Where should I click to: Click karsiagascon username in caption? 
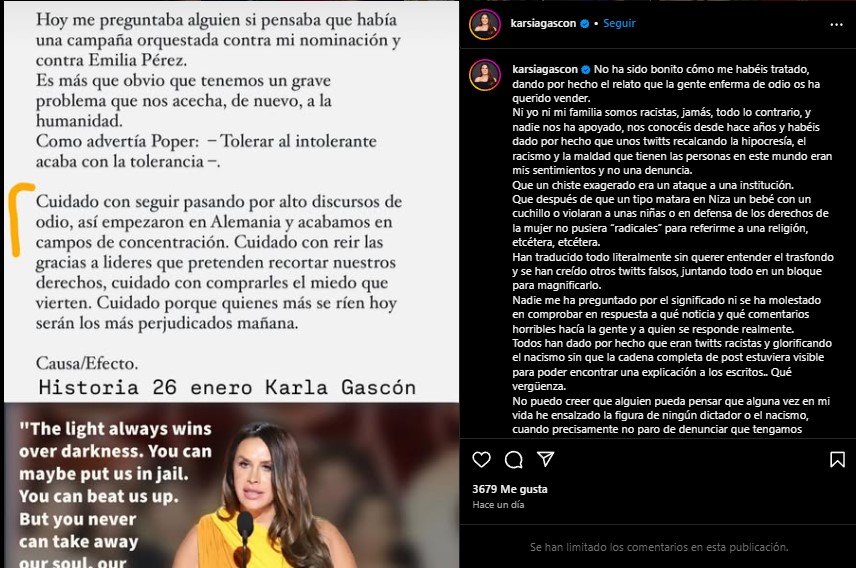point(545,69)
